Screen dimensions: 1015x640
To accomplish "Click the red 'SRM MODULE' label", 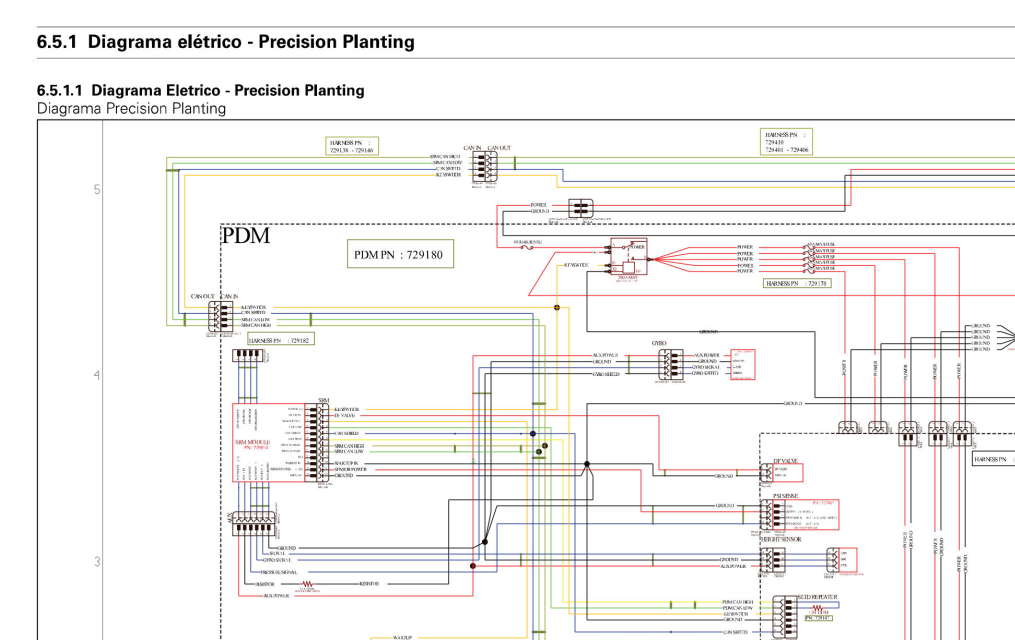I will click(251, 443).
